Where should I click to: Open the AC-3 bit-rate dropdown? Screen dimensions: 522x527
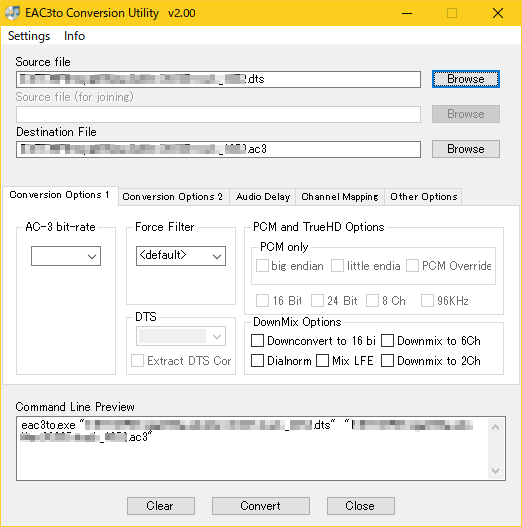pos(66,256)
